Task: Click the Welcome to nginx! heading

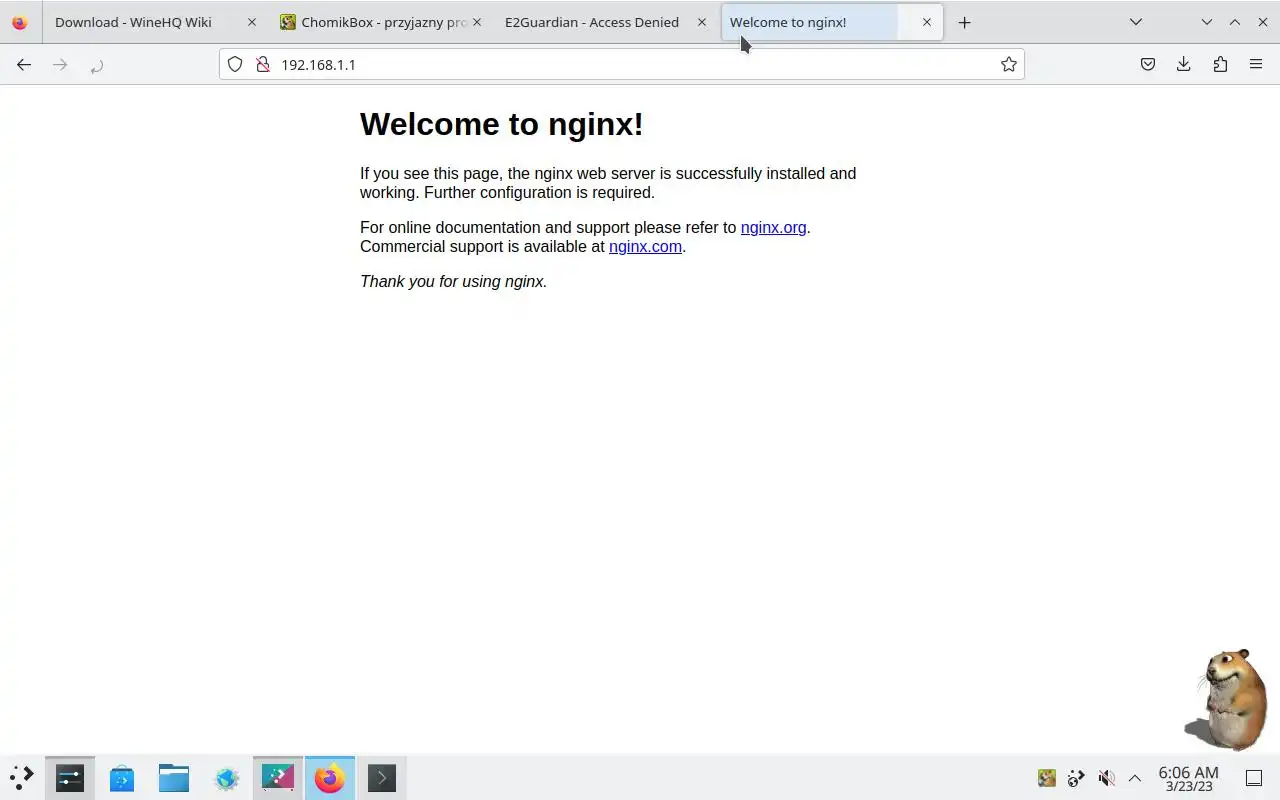Action: coord(501,124)
